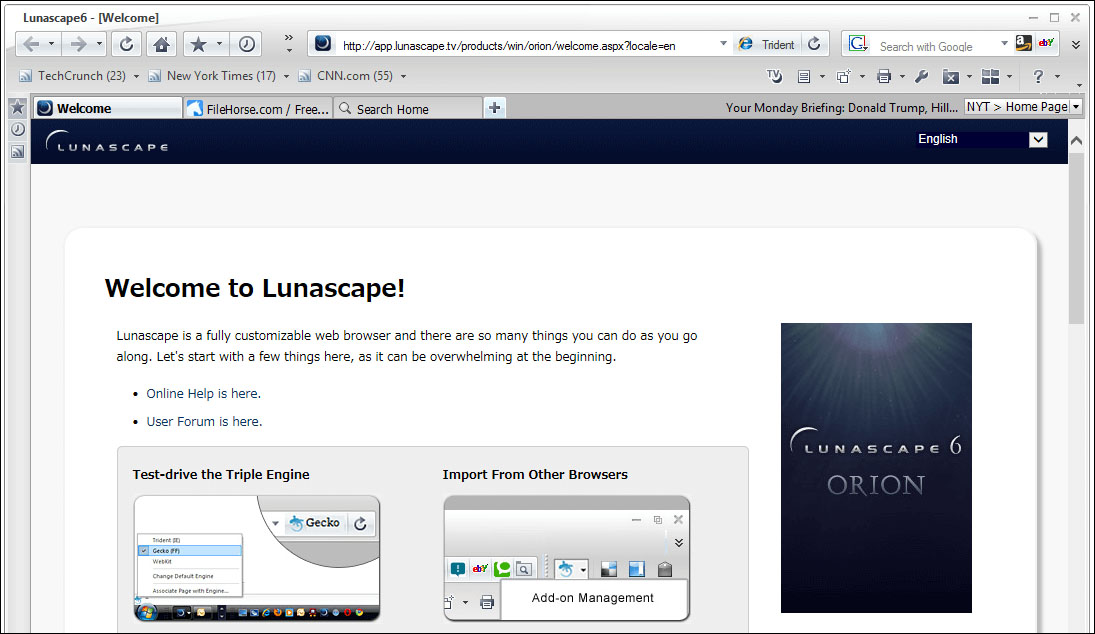This screenshot has height=634, width=1095.
Task: Click the close tabs X-folder icon
Action: click(x=950, y=77)
